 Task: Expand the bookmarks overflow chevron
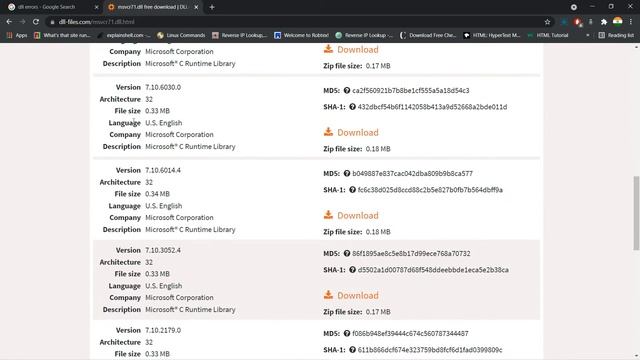(x=588, y=36)
